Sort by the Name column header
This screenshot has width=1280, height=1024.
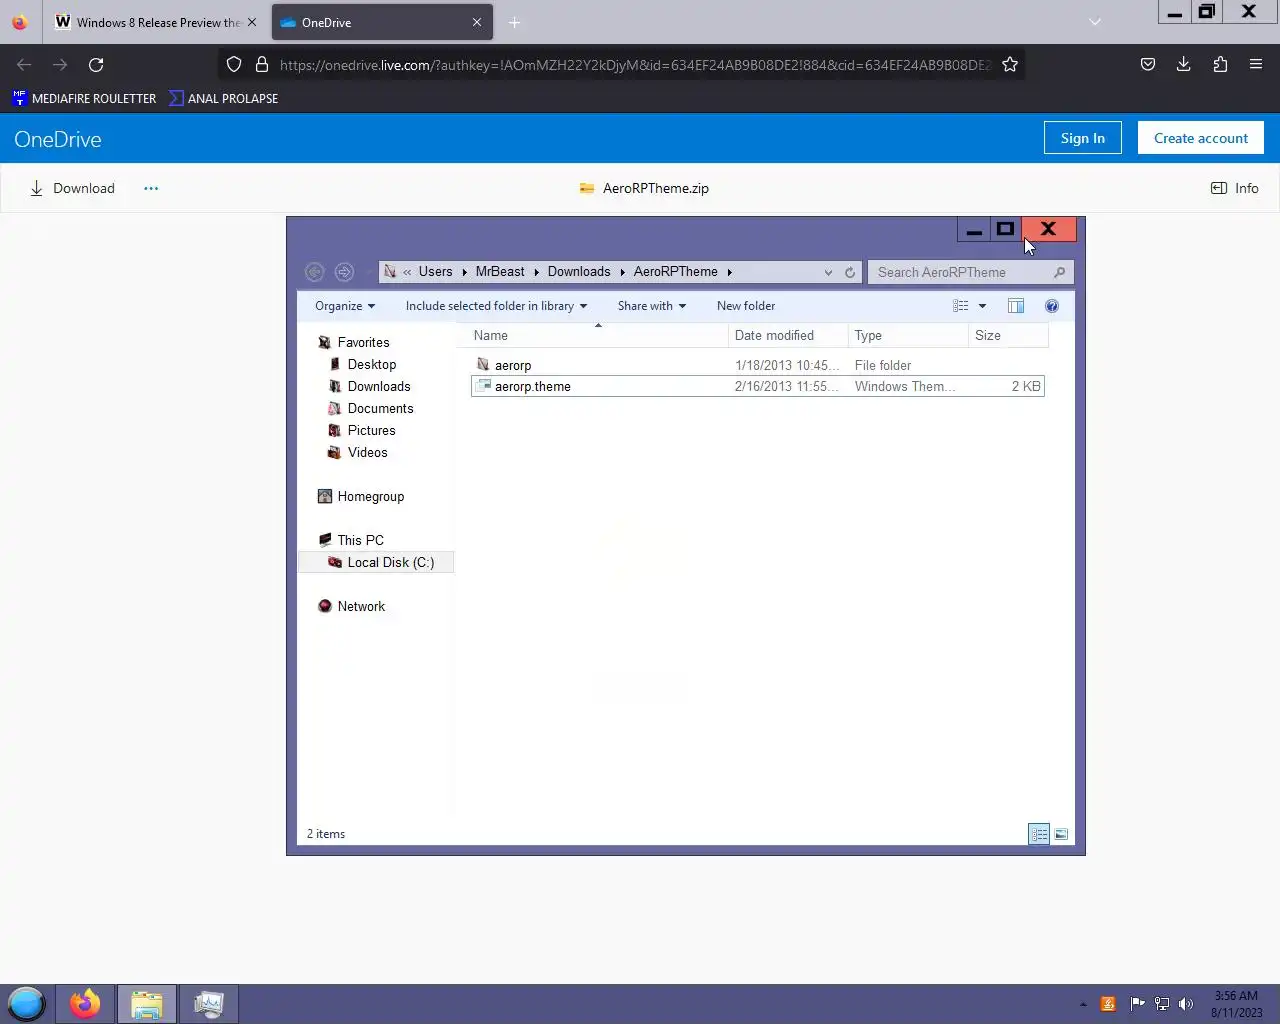pos(598,335)
